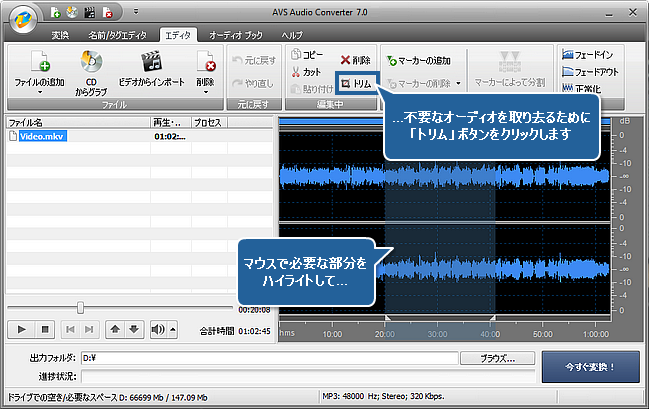Expand the ribbon 削除 file dropdown arrow
The width and height of the screenshot is (649, 409).
206,92
